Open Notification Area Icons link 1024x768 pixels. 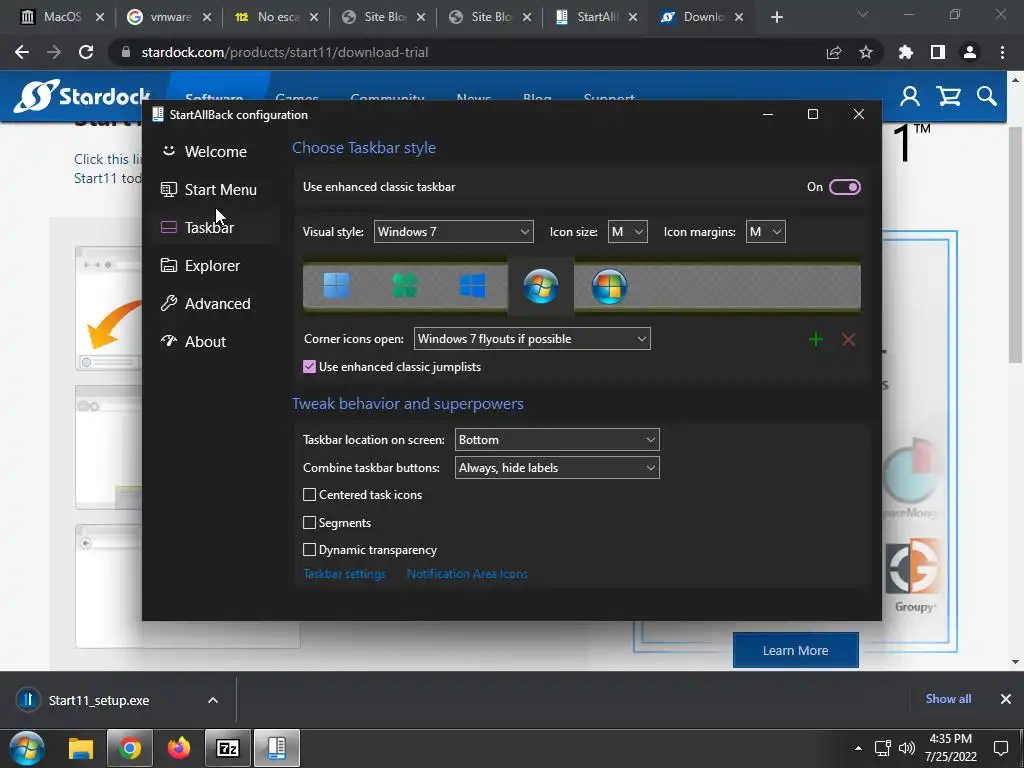point(467,574)
